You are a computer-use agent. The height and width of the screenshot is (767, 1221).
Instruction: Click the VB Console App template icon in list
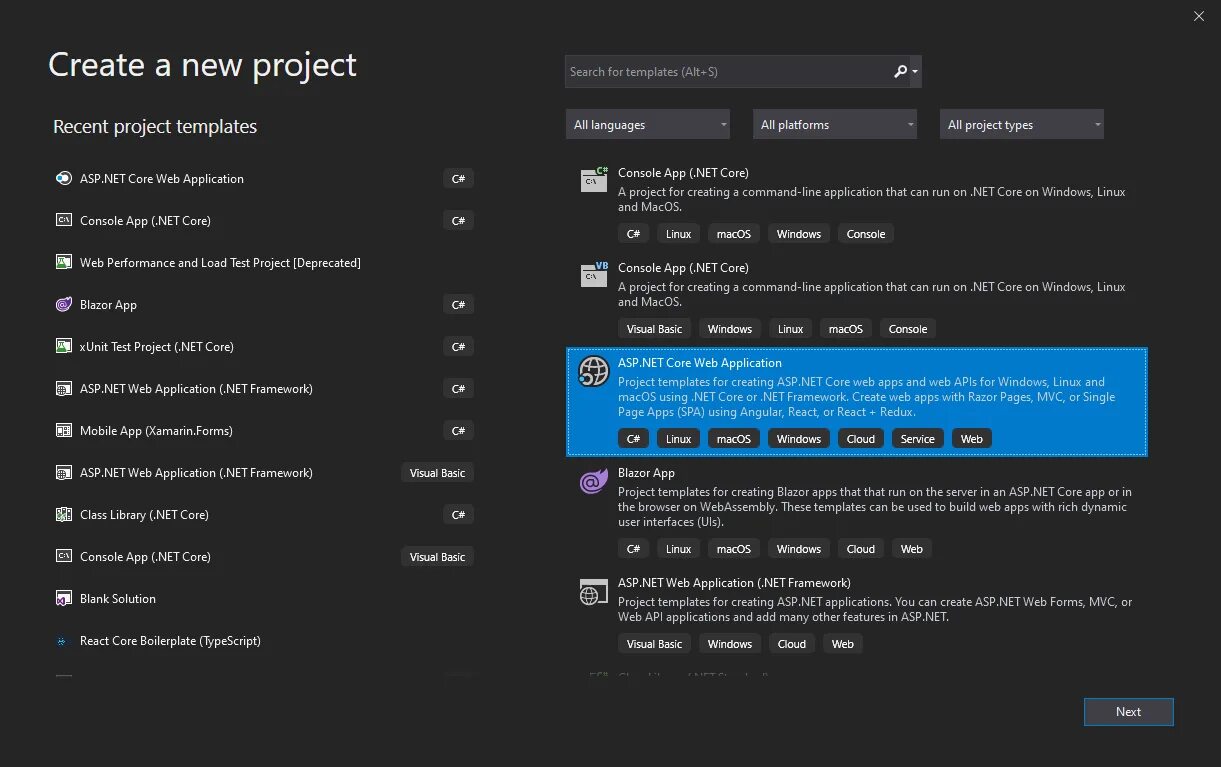594,274
